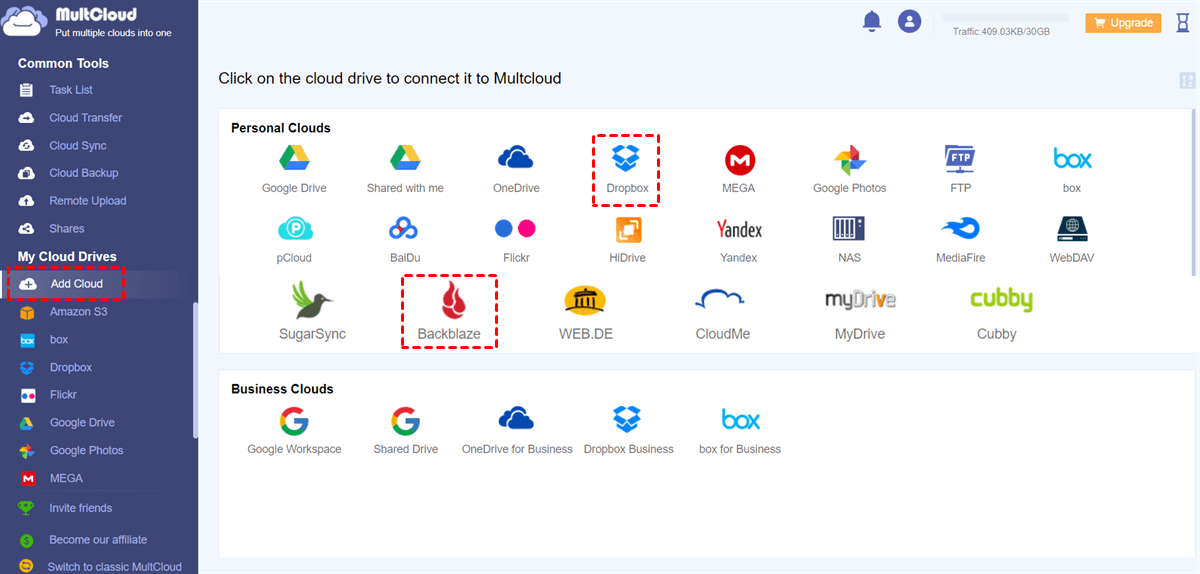Add the Yandex cloud drive

(739, 239)
